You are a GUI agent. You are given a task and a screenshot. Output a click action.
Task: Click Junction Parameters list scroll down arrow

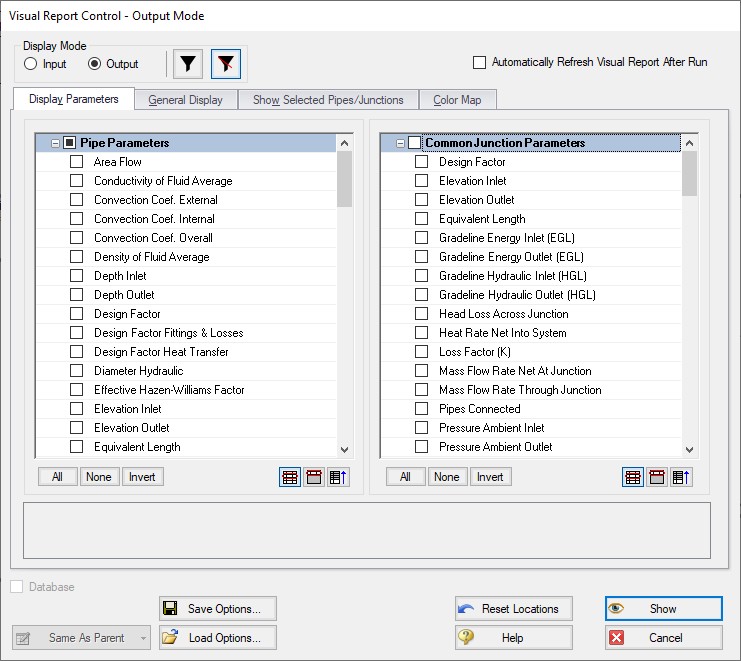[689, 449]
